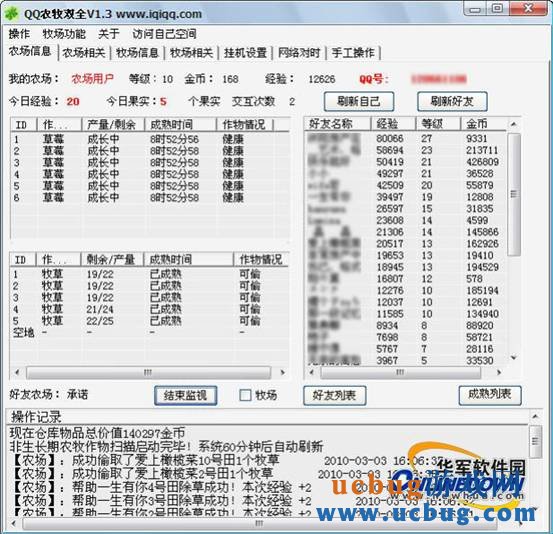This screenshot has width=553, height=534.
Task: Click the 成熟列表 button
Action: (490, 395)
